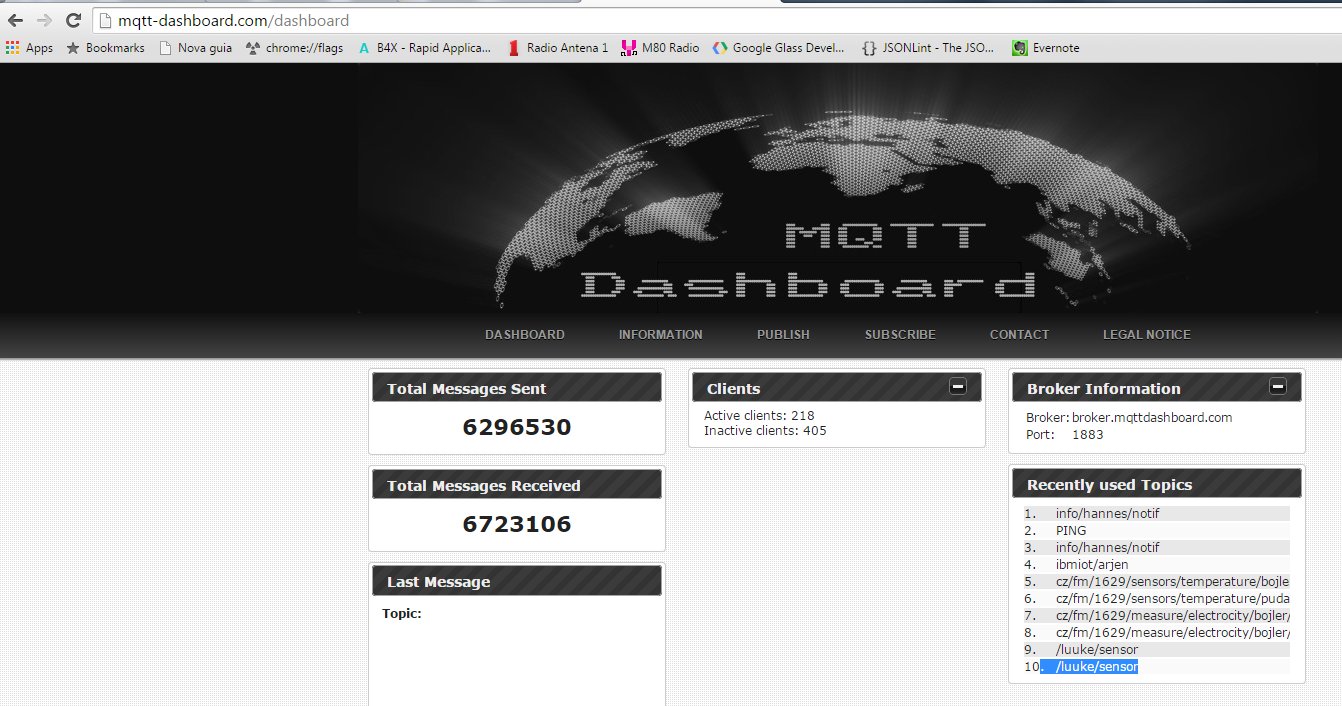The width and height of the screenshot is (1342, 706).
Task: Reload the page with refresh icon
Action: [73, 20]
